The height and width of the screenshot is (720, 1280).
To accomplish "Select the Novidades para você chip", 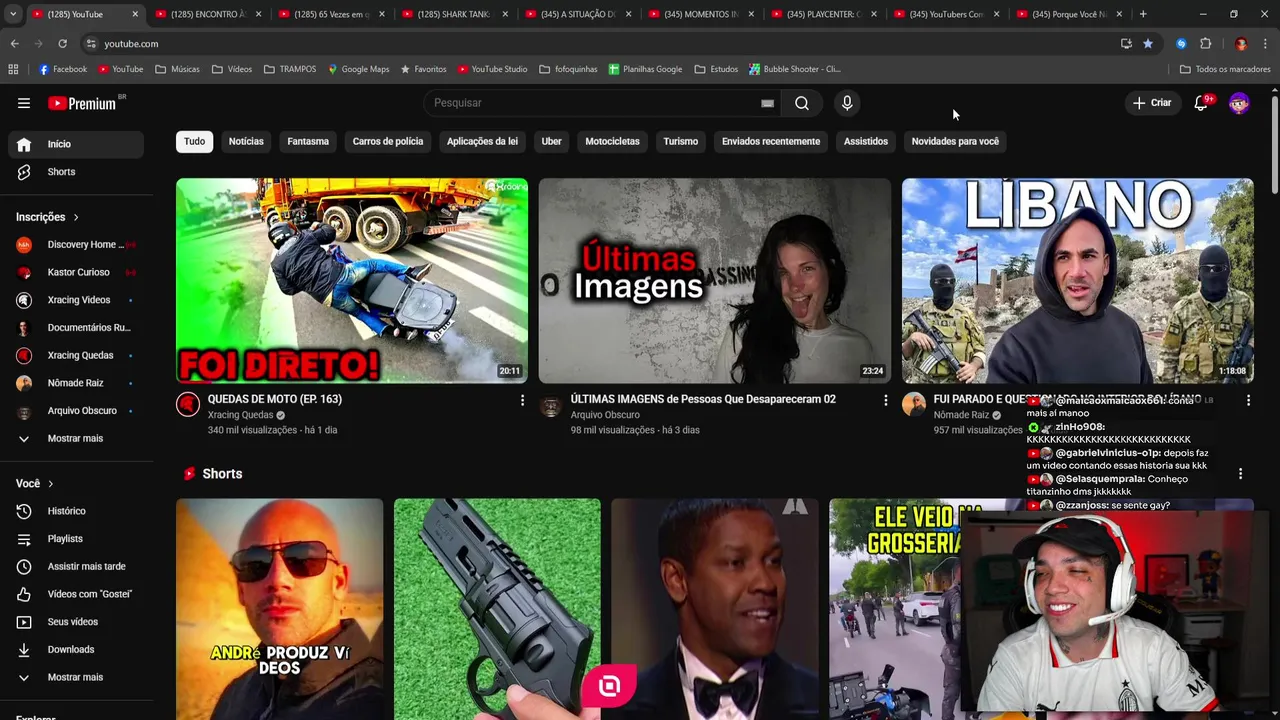I will (955, 141).
